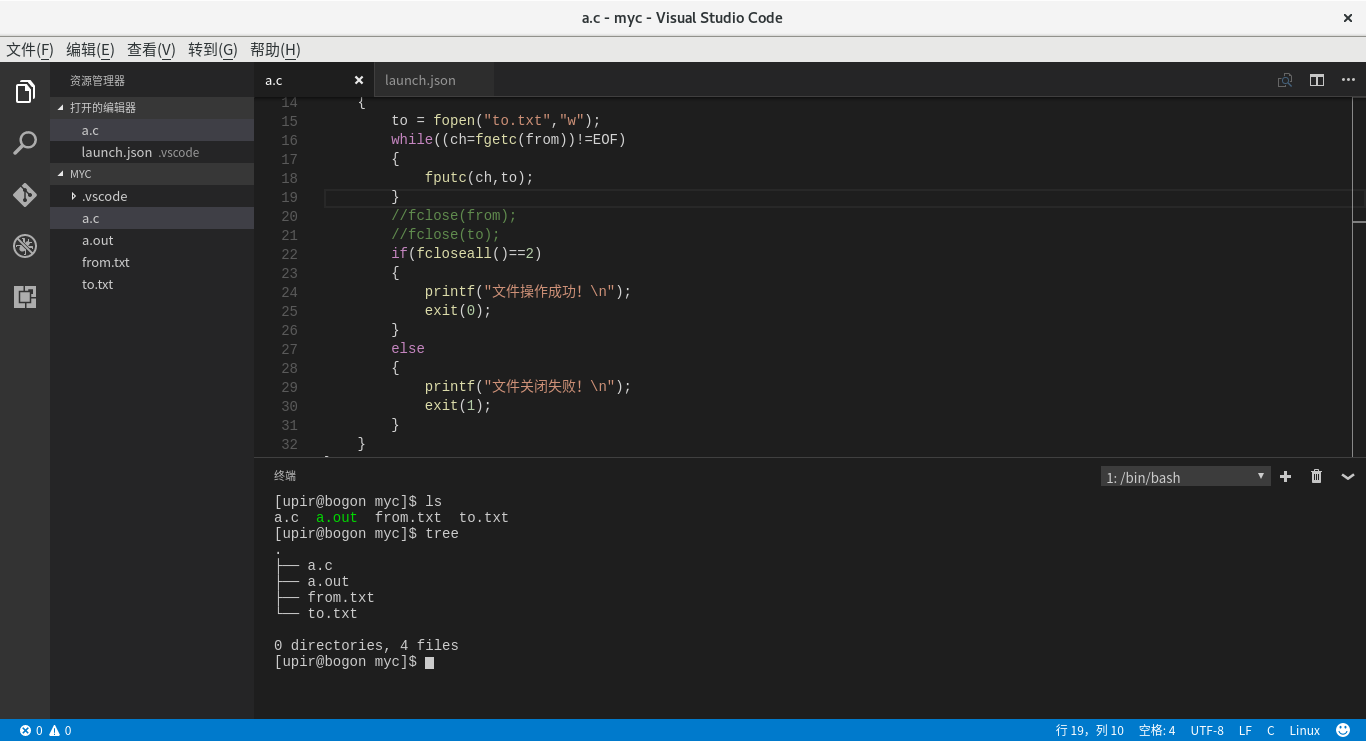Close the Visual Studio Code window
The width and height of the screenshot is (1366, 741).
coord(1348,18)
